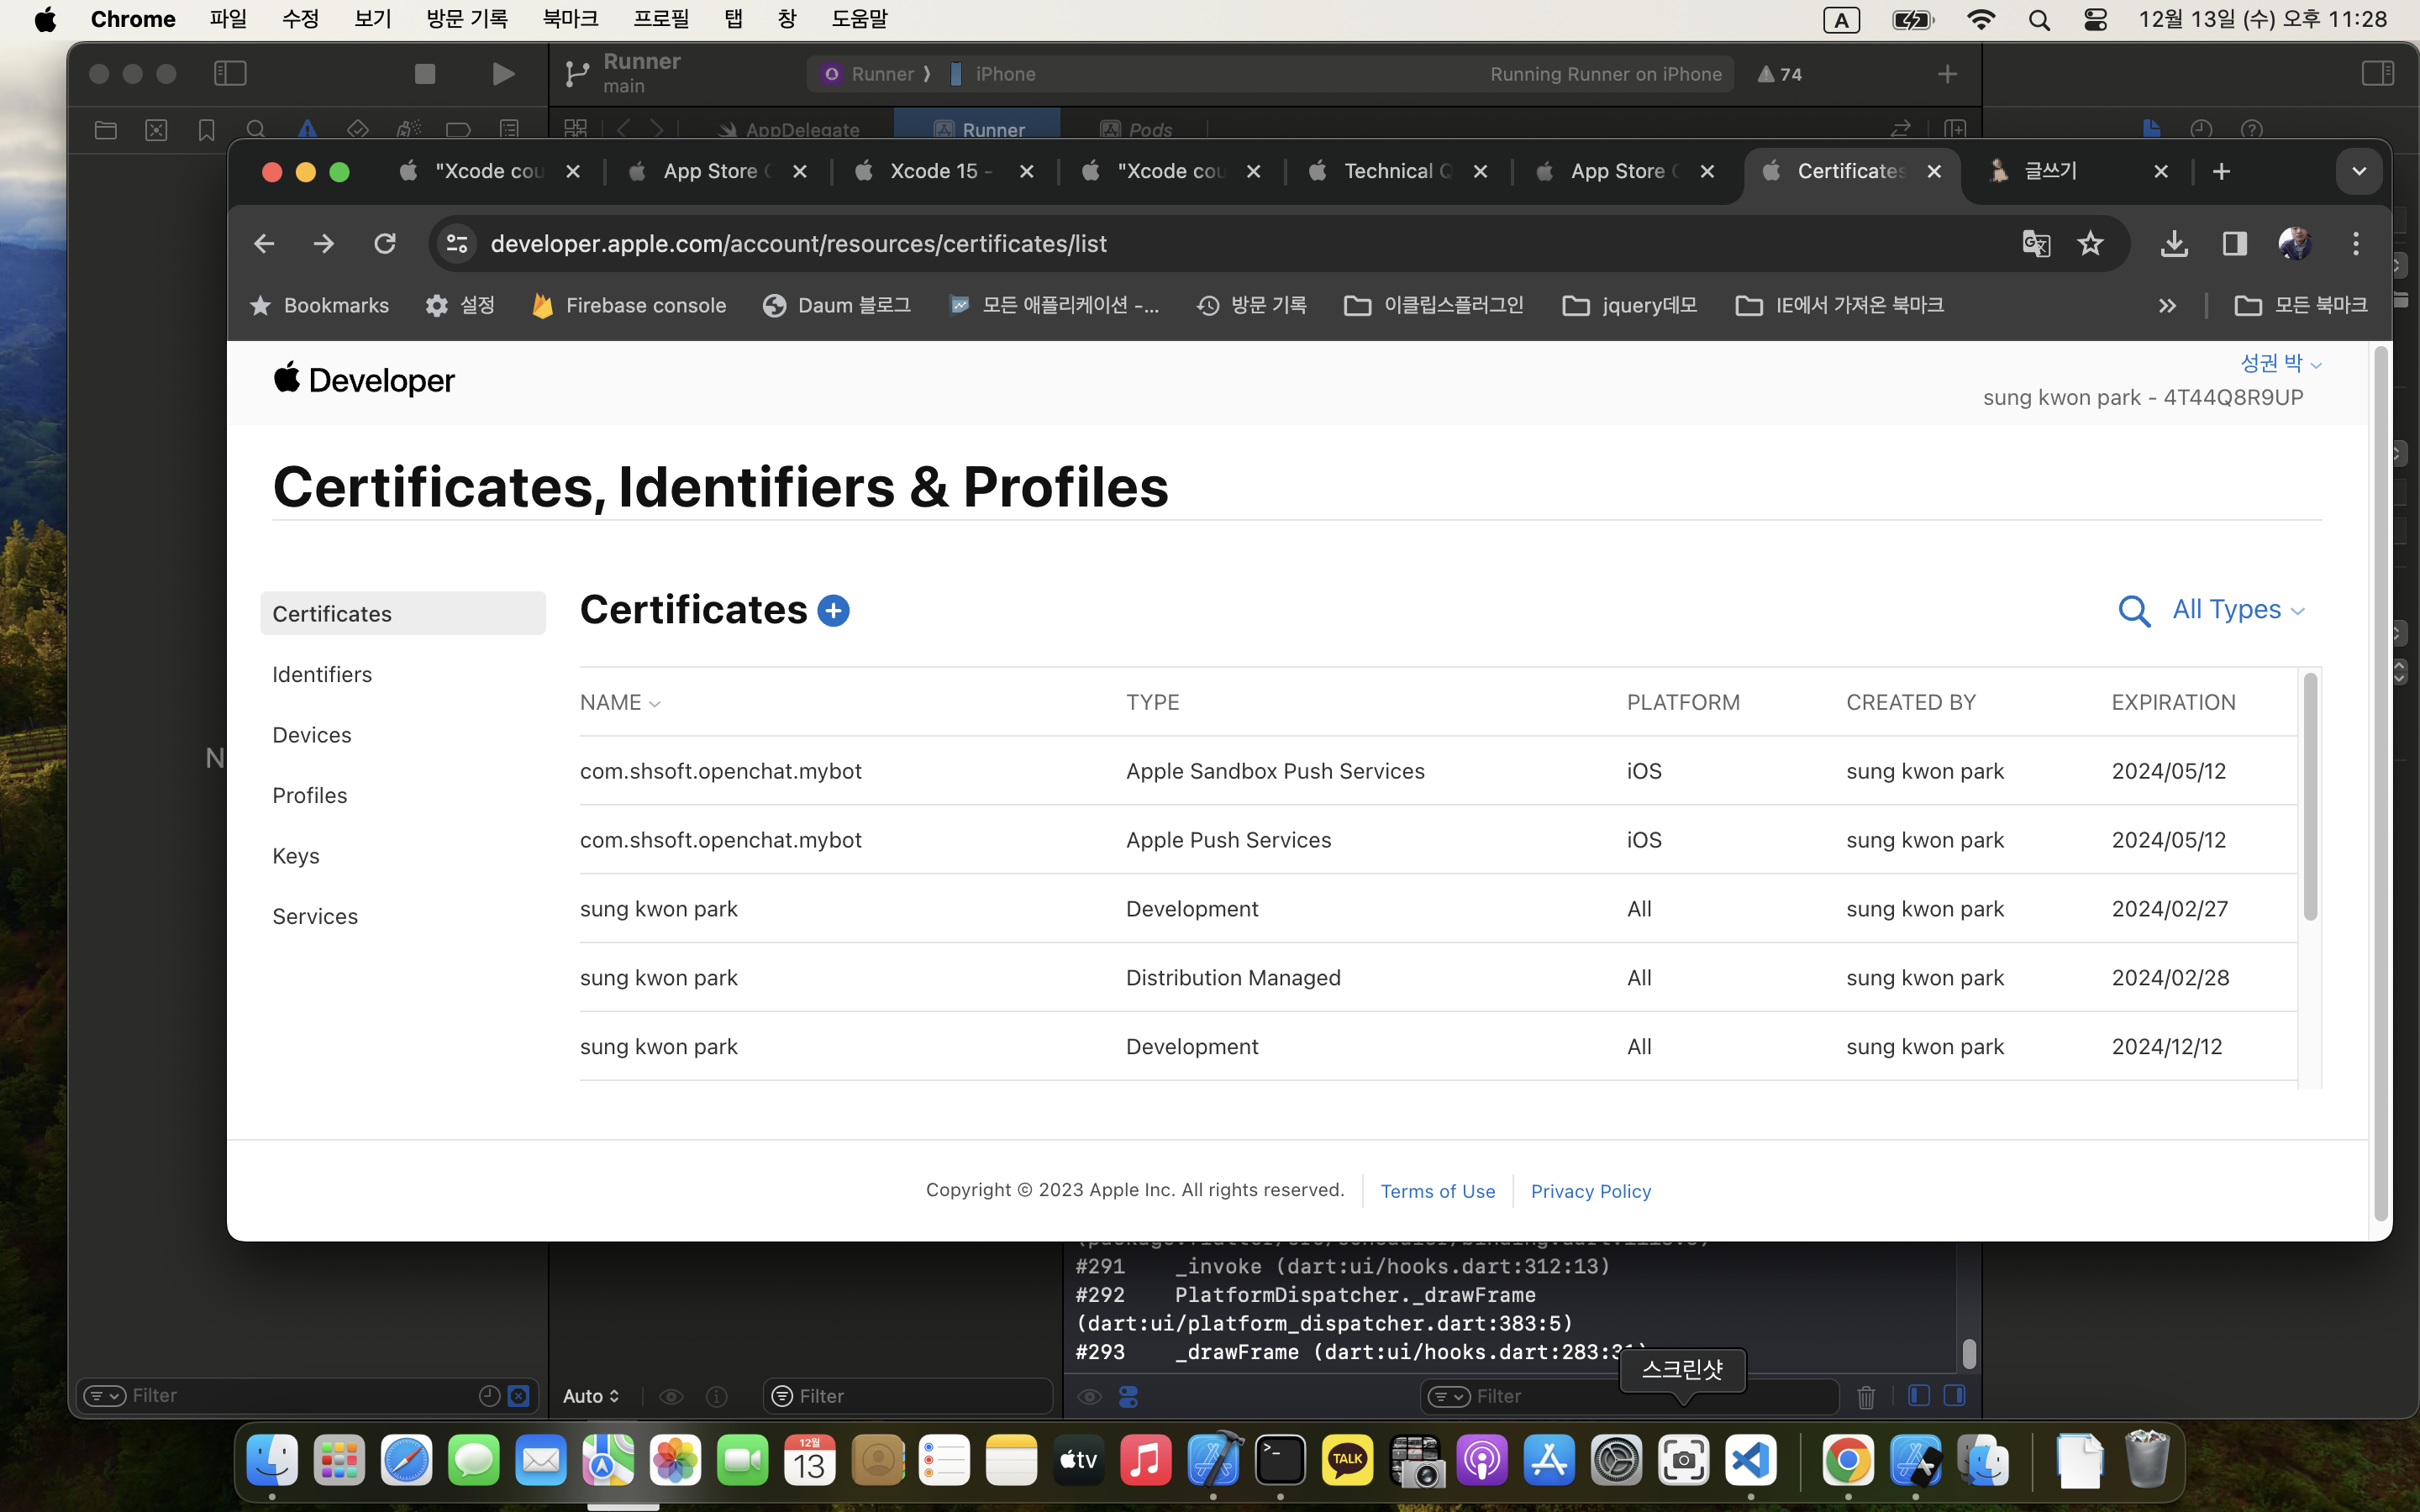Expand the All Types filter dropdown

pos(2238,610)
